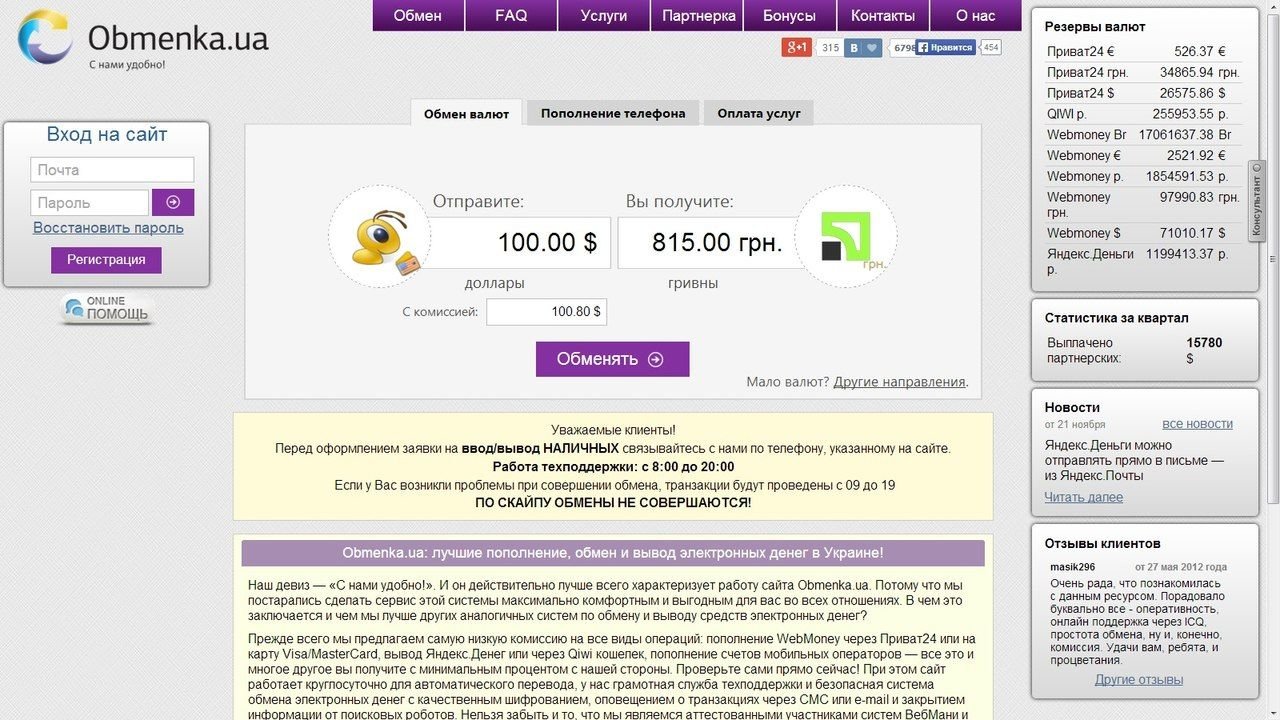Click the гривны label under amount
This screenshot has width=1280, height=720.
(693, 283)
